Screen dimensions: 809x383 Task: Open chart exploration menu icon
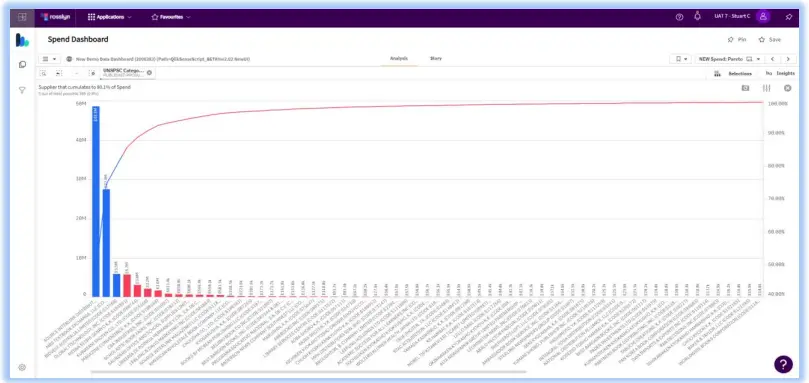click(767, 88)
